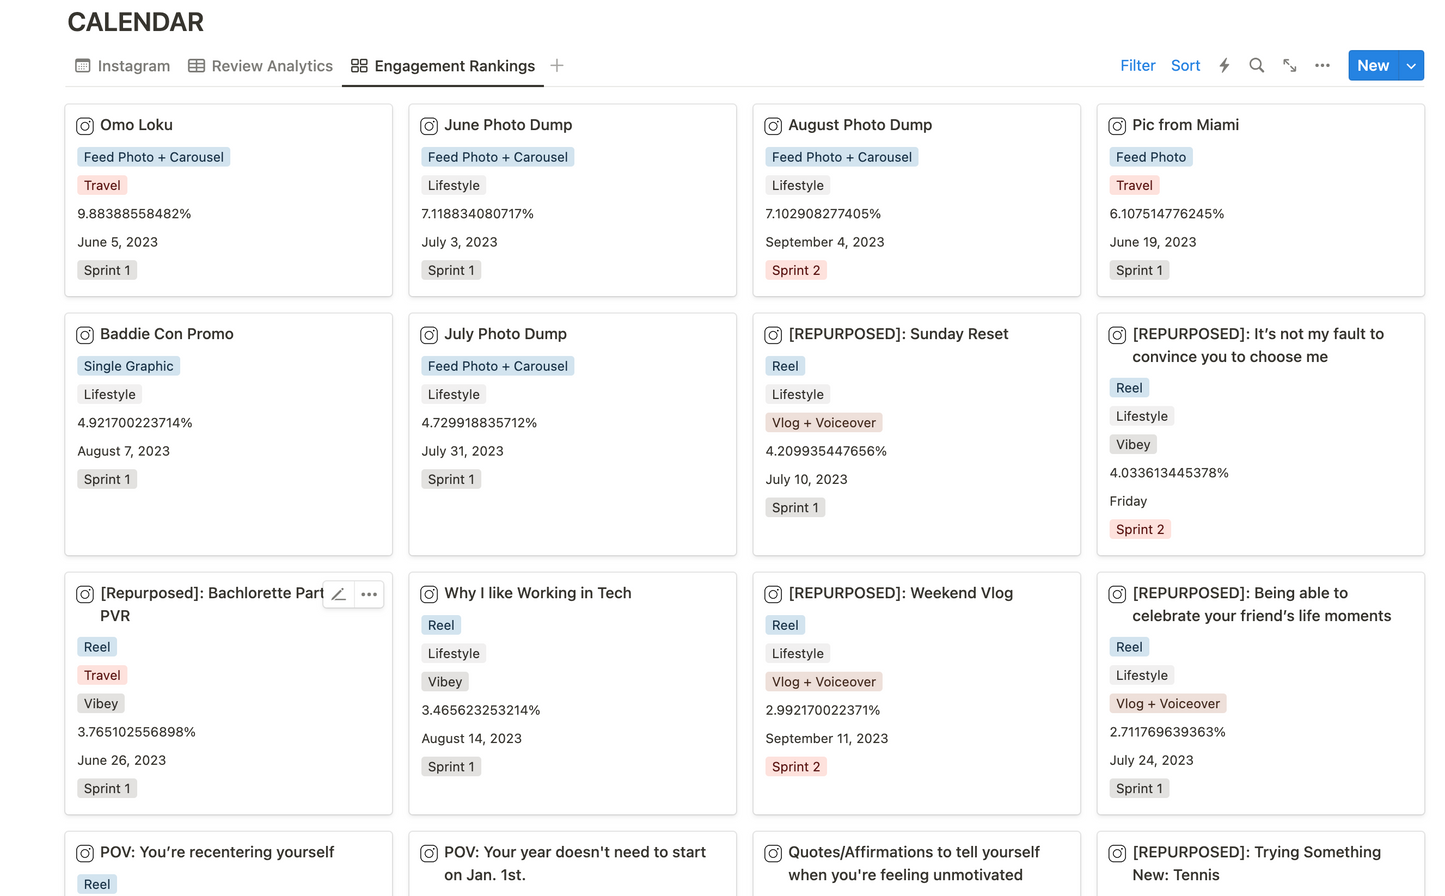
Task: Open the Review Analytics tab
Action: tap(260, 66)
